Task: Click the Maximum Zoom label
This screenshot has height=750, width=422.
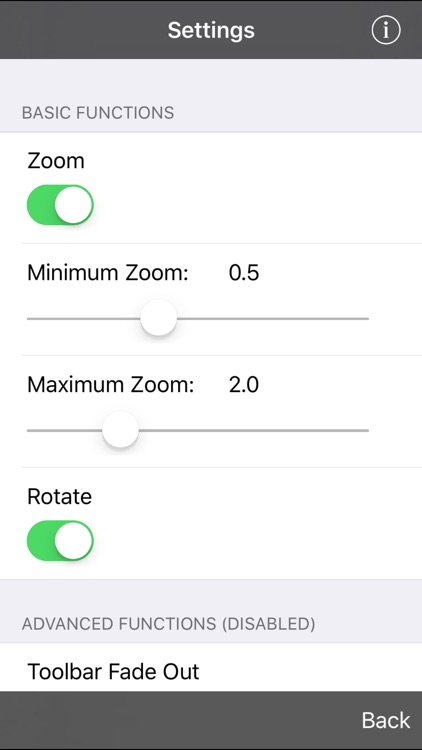Action: (x=111, y=385)
